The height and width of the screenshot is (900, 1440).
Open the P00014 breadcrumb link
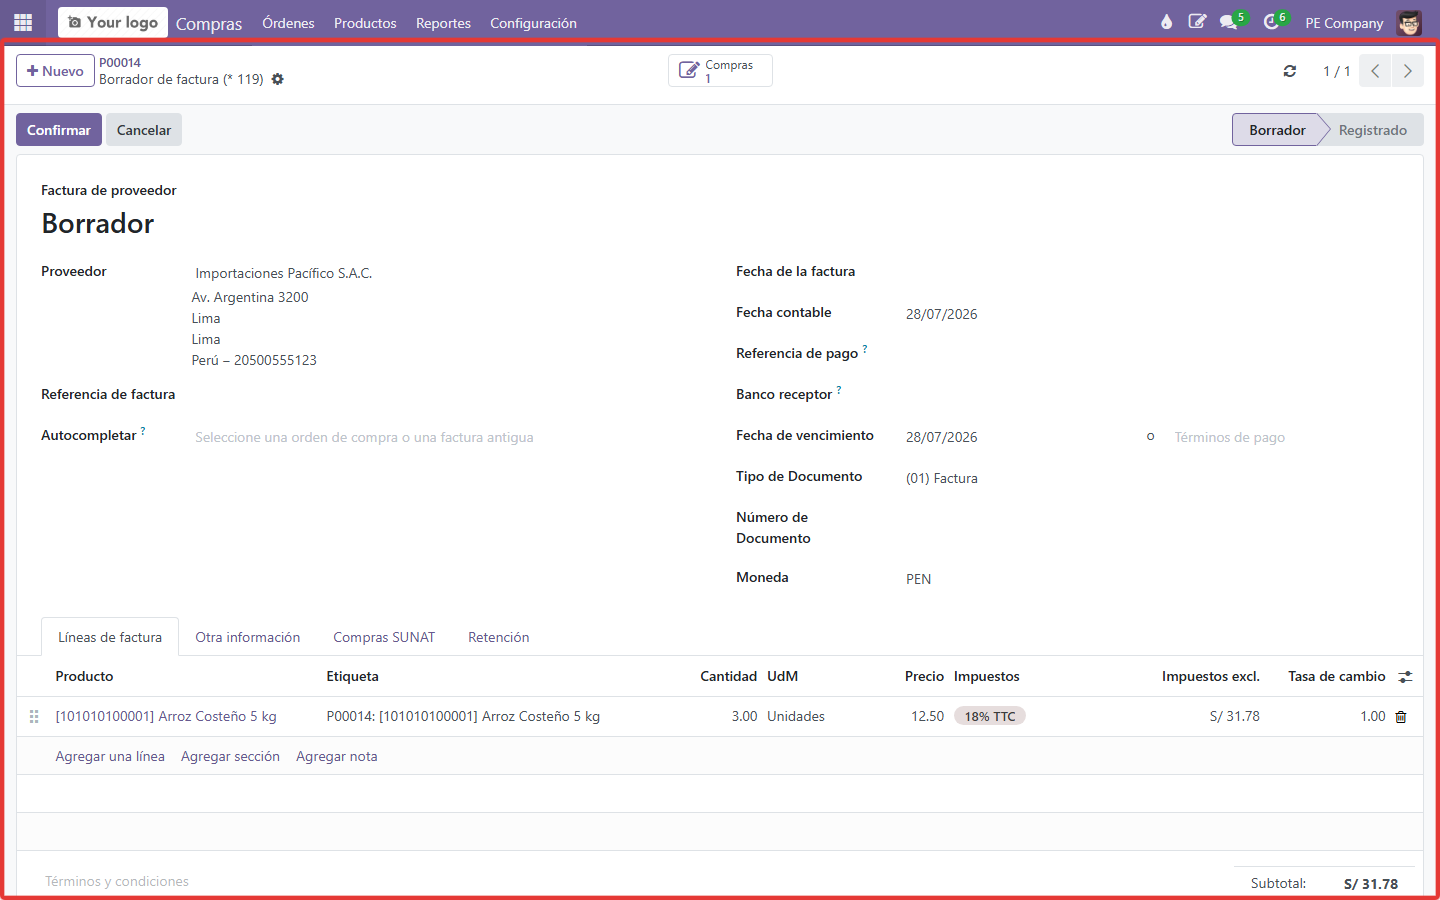[120, 62]
